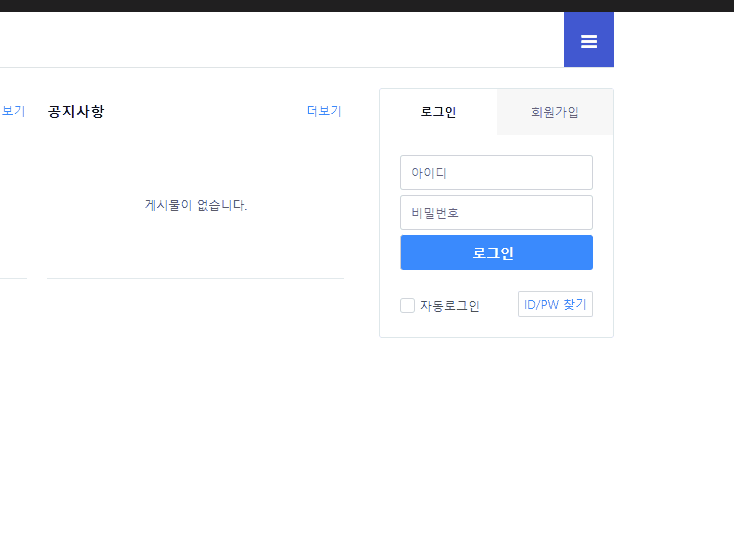Click the empty space right of 자동로그인
Viewport: 734px width, 534px height.
click(x=498, y=306)
